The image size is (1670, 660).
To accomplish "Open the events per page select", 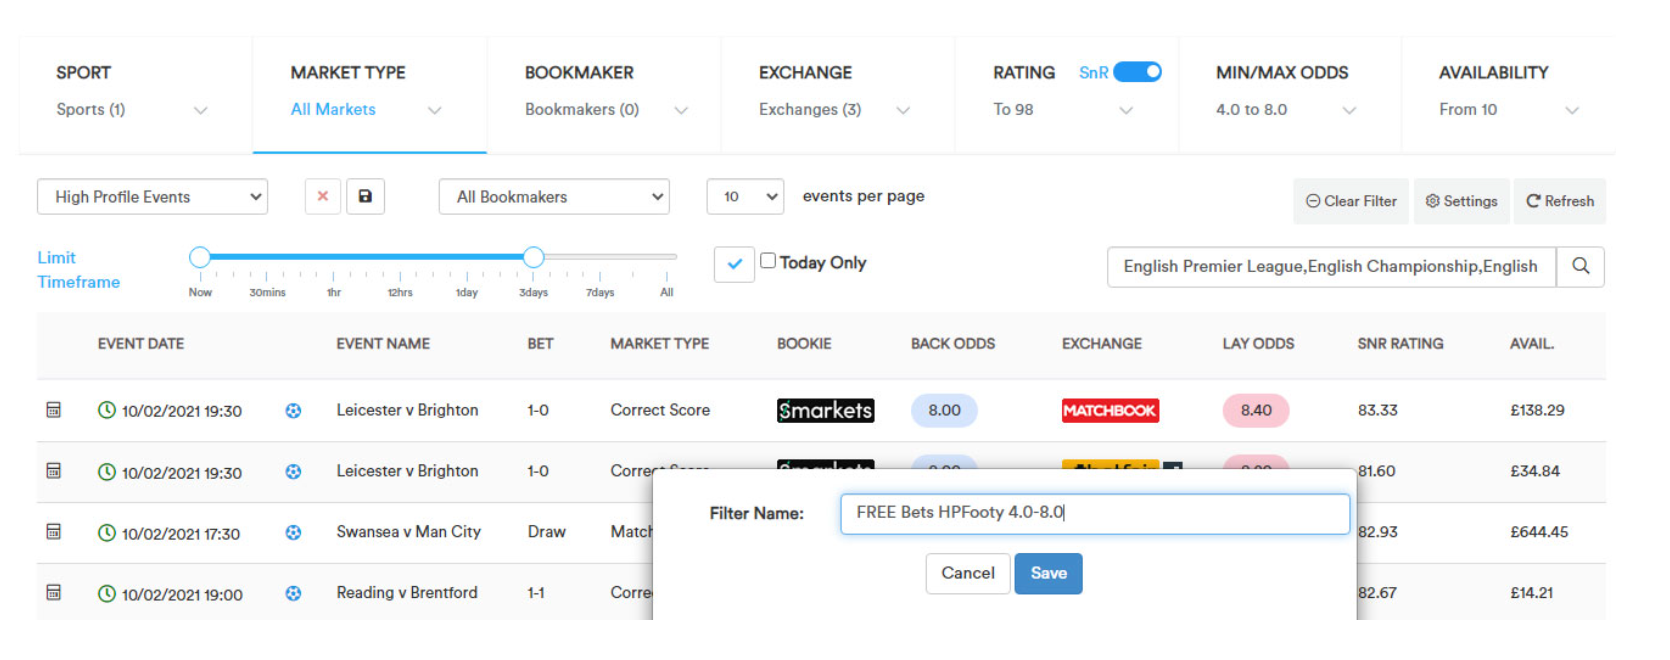I will (745, 197).
